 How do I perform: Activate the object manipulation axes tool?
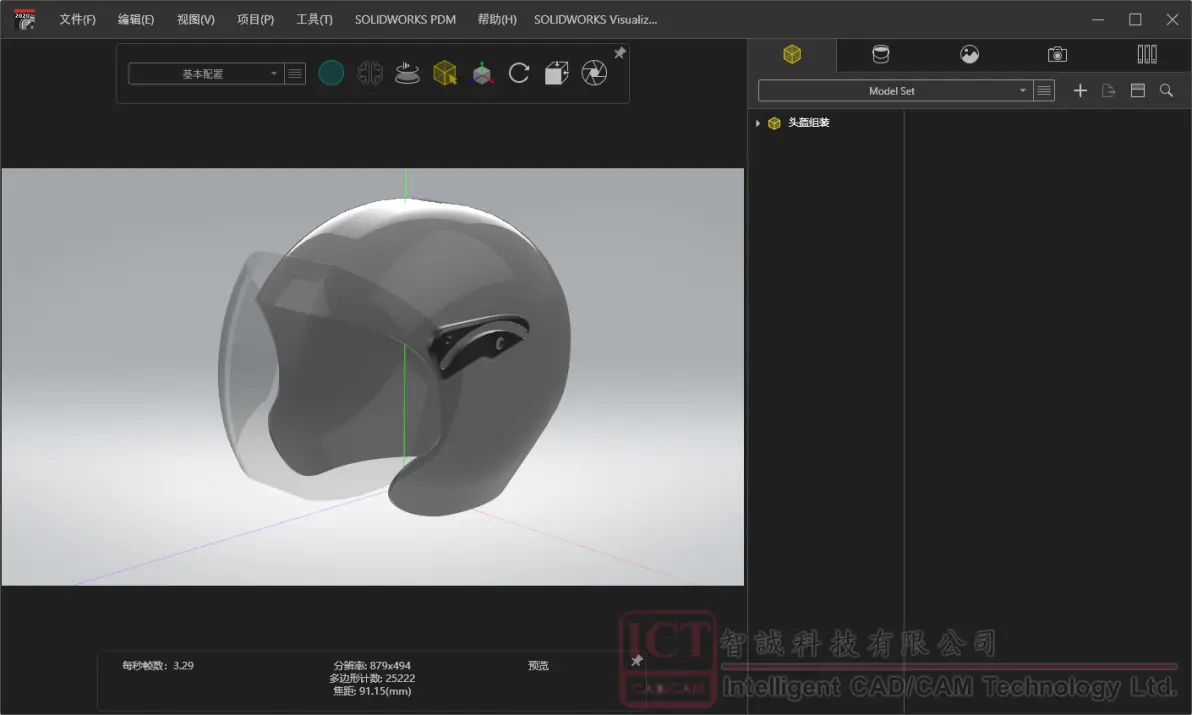482,74
